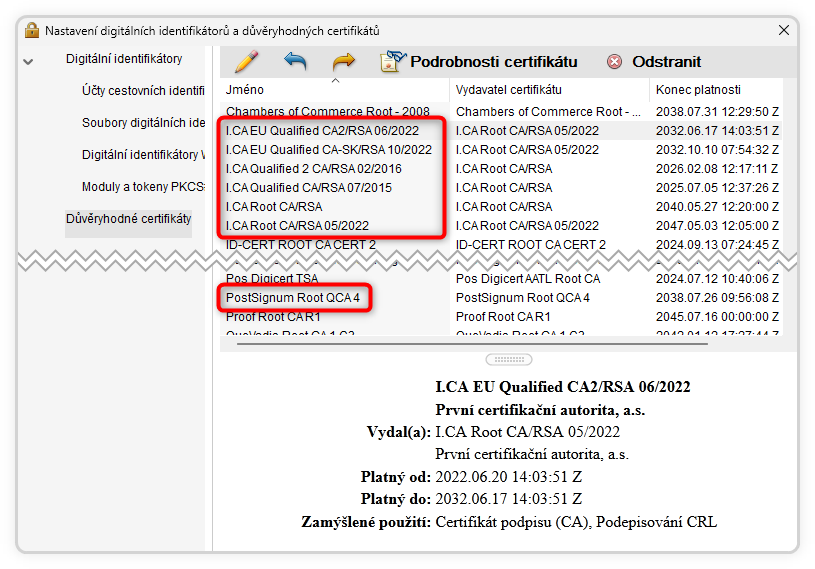Sort by Vydavatel certifikátu column
The width and height of the screenshot is (815, 569).
(x=508, y=90)
